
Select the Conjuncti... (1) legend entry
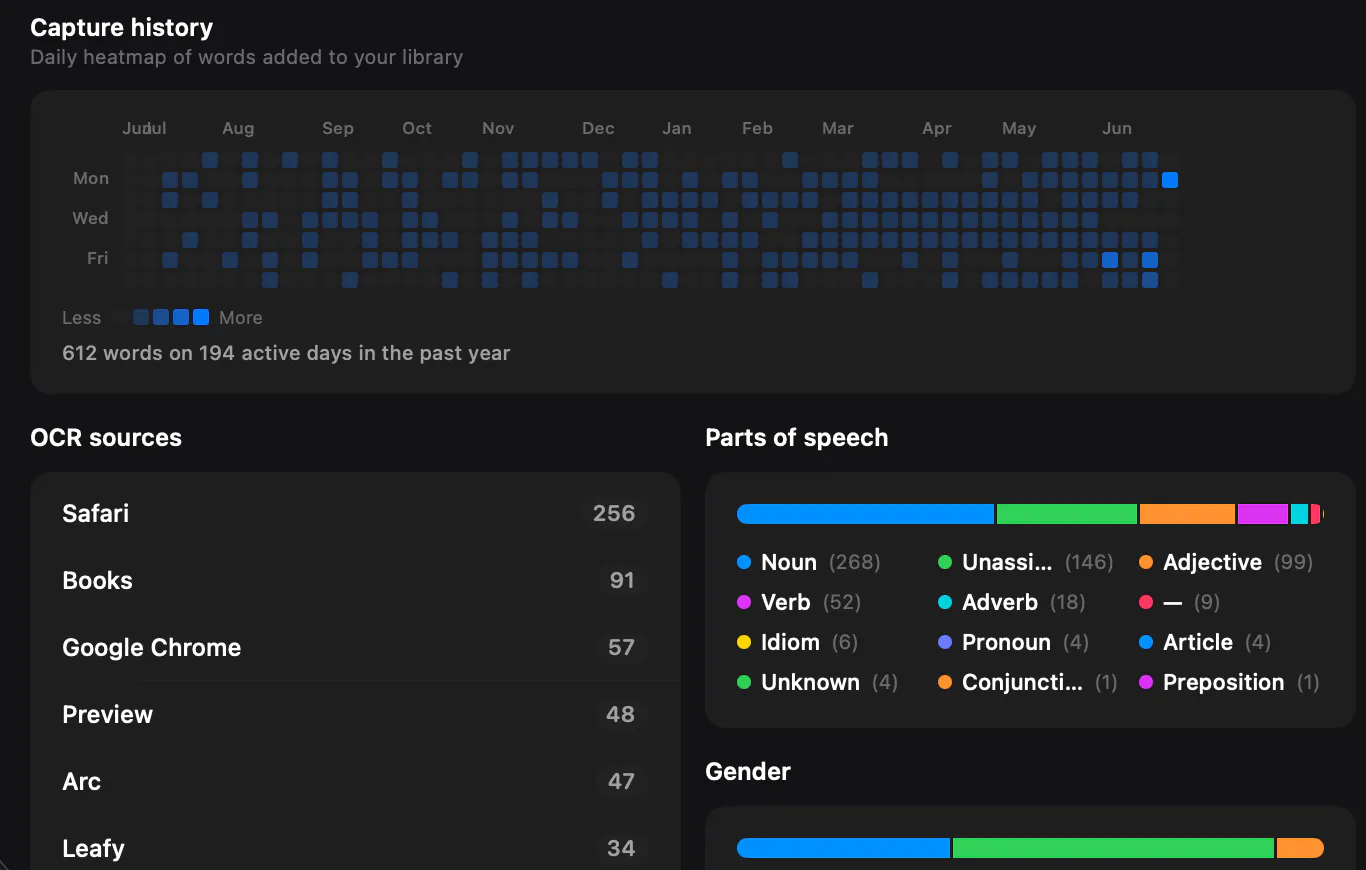(x=1028, y=682)
